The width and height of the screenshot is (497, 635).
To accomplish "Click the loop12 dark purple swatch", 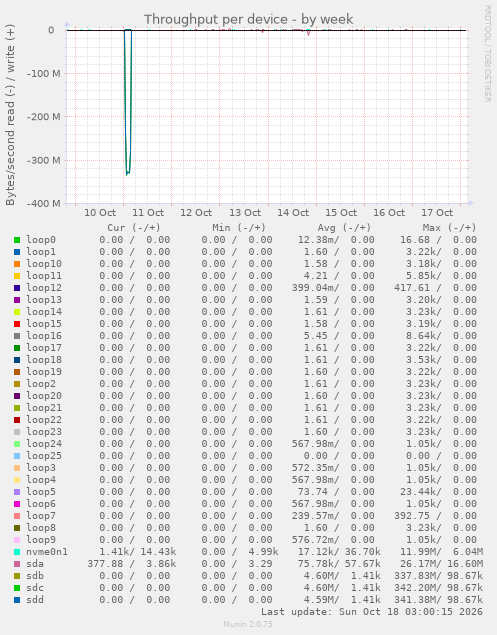I will tap(17, 288).
